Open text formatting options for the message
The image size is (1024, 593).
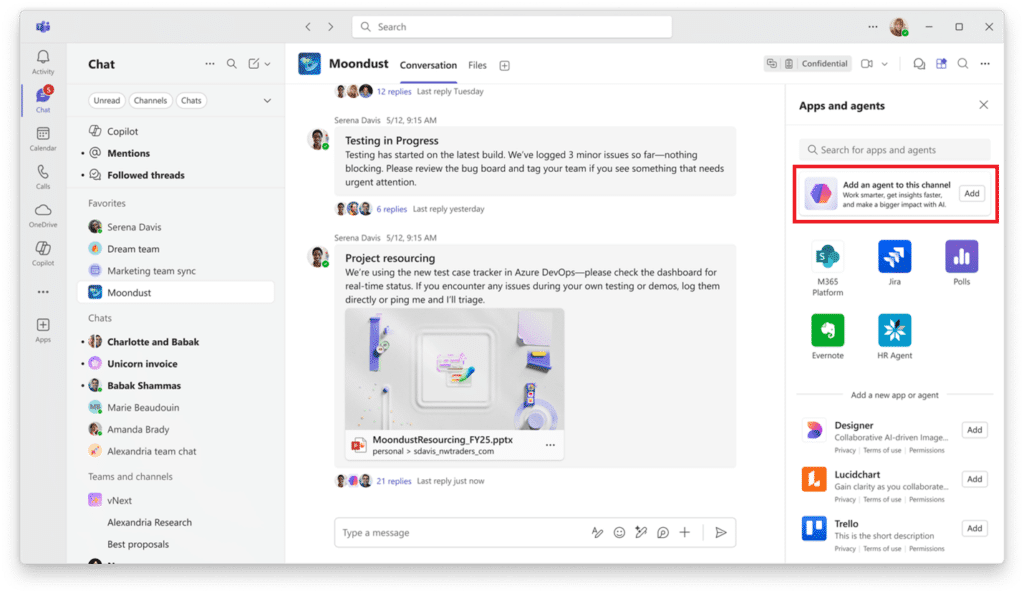click(597, 532)
